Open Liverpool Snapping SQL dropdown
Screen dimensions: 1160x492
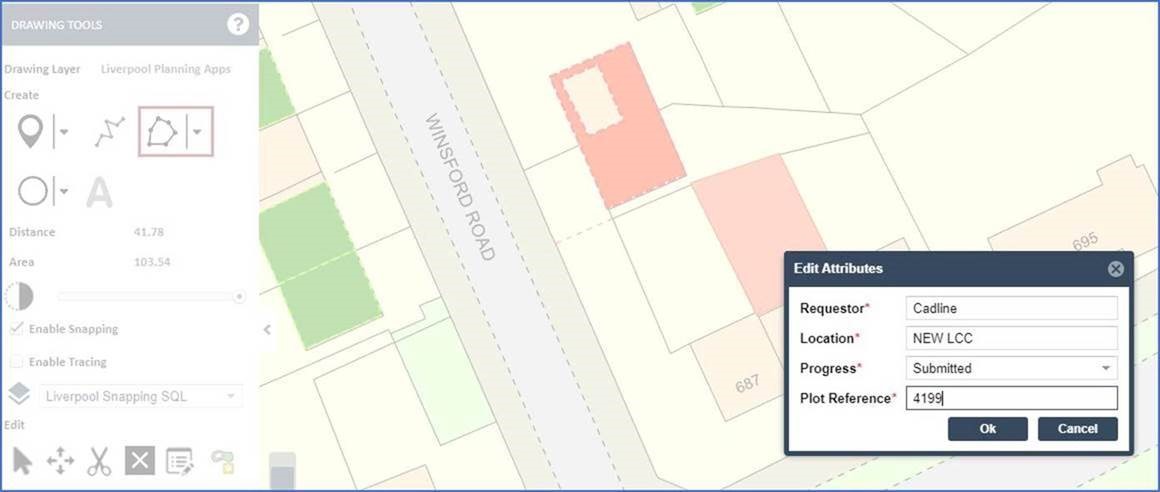click(x=140, y=396)
